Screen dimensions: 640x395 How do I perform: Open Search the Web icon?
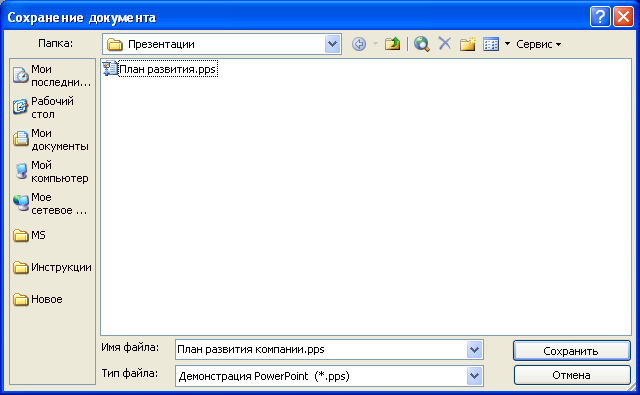click(421, 44)
